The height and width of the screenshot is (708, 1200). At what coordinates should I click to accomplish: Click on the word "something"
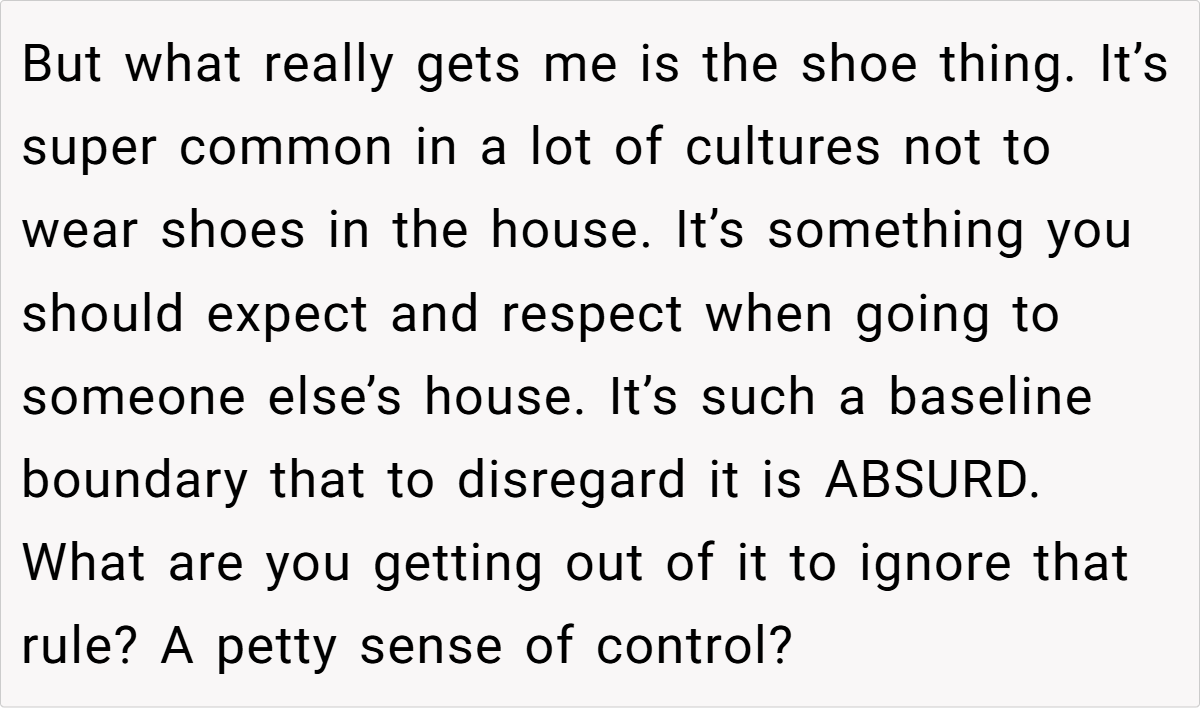[x=895, y=232]
